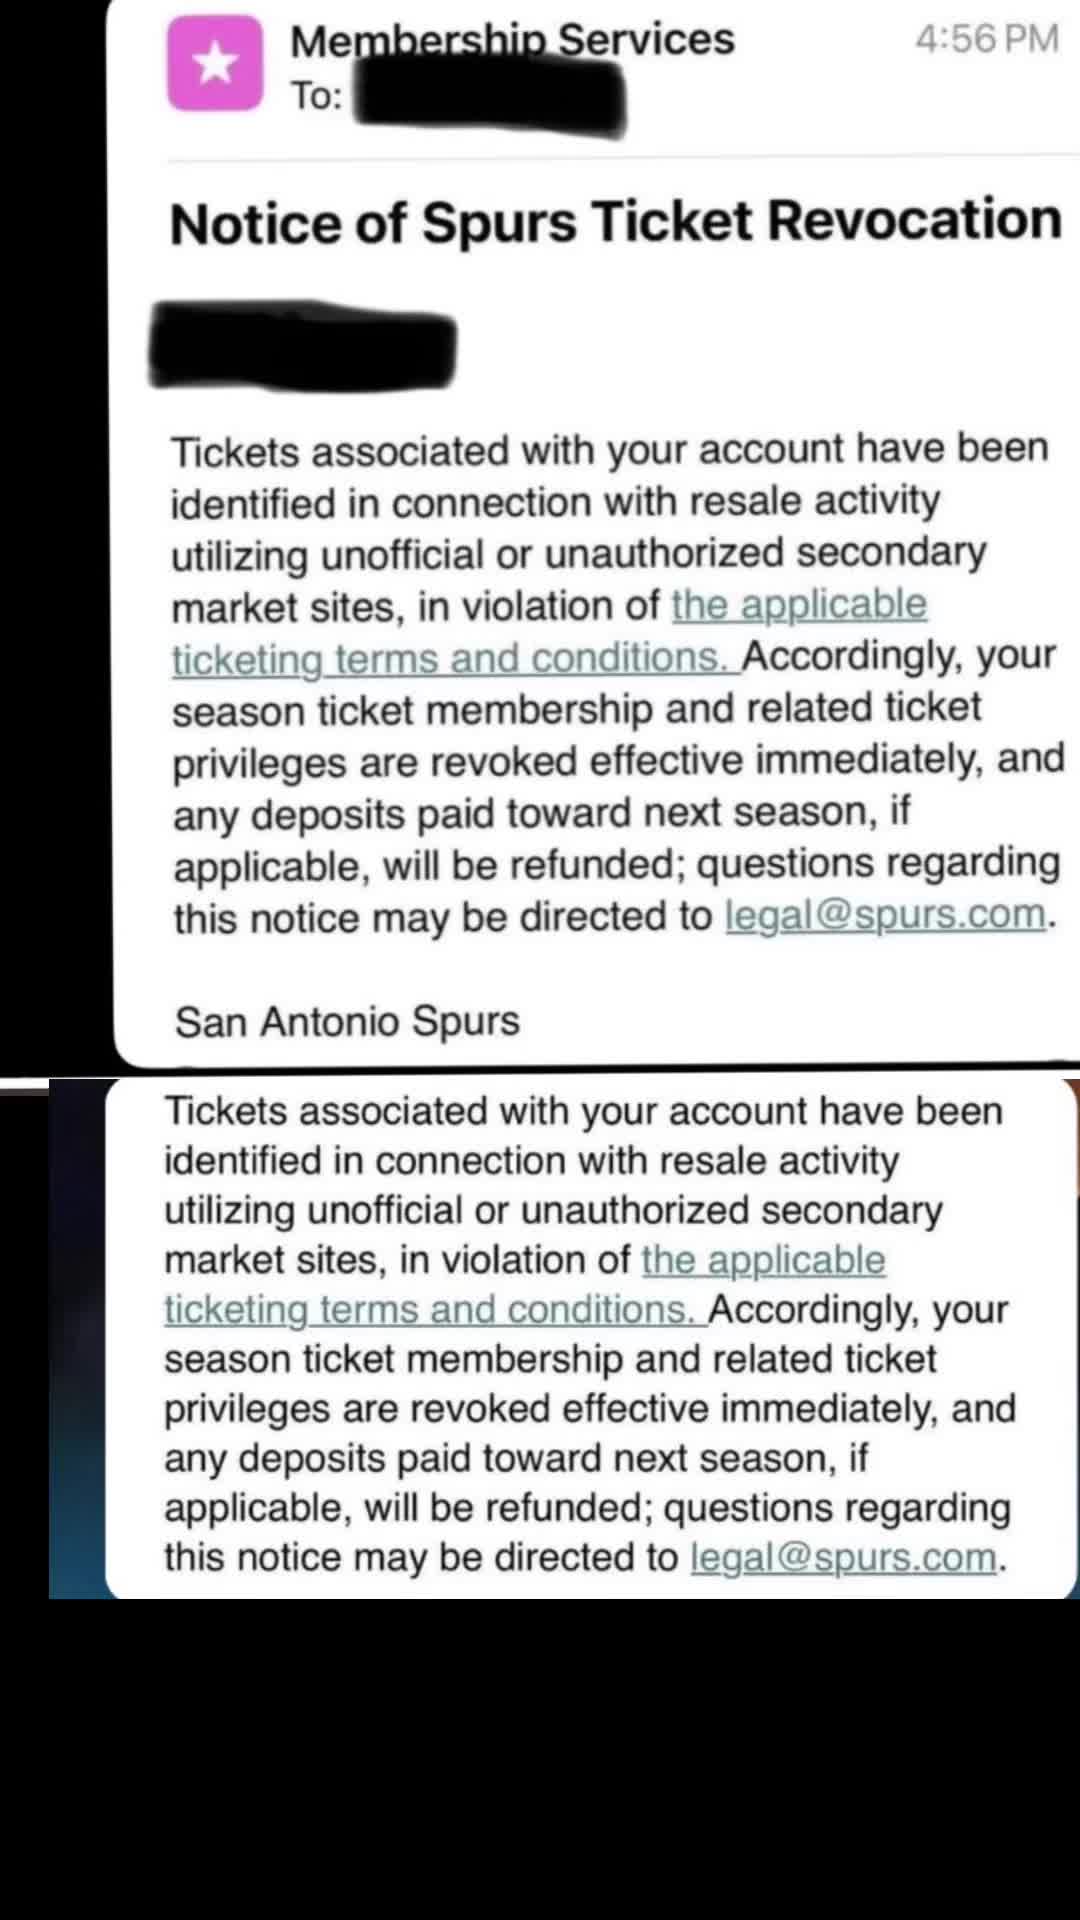Select the Notice of Spurs Ticket Revocation subject

pos(616,221)
